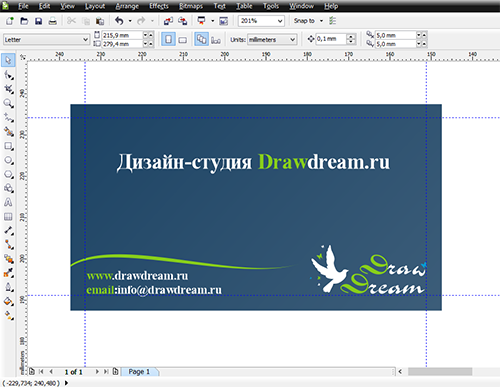
Task: Open the Welcome screen icon
Action: coord(223,21)
